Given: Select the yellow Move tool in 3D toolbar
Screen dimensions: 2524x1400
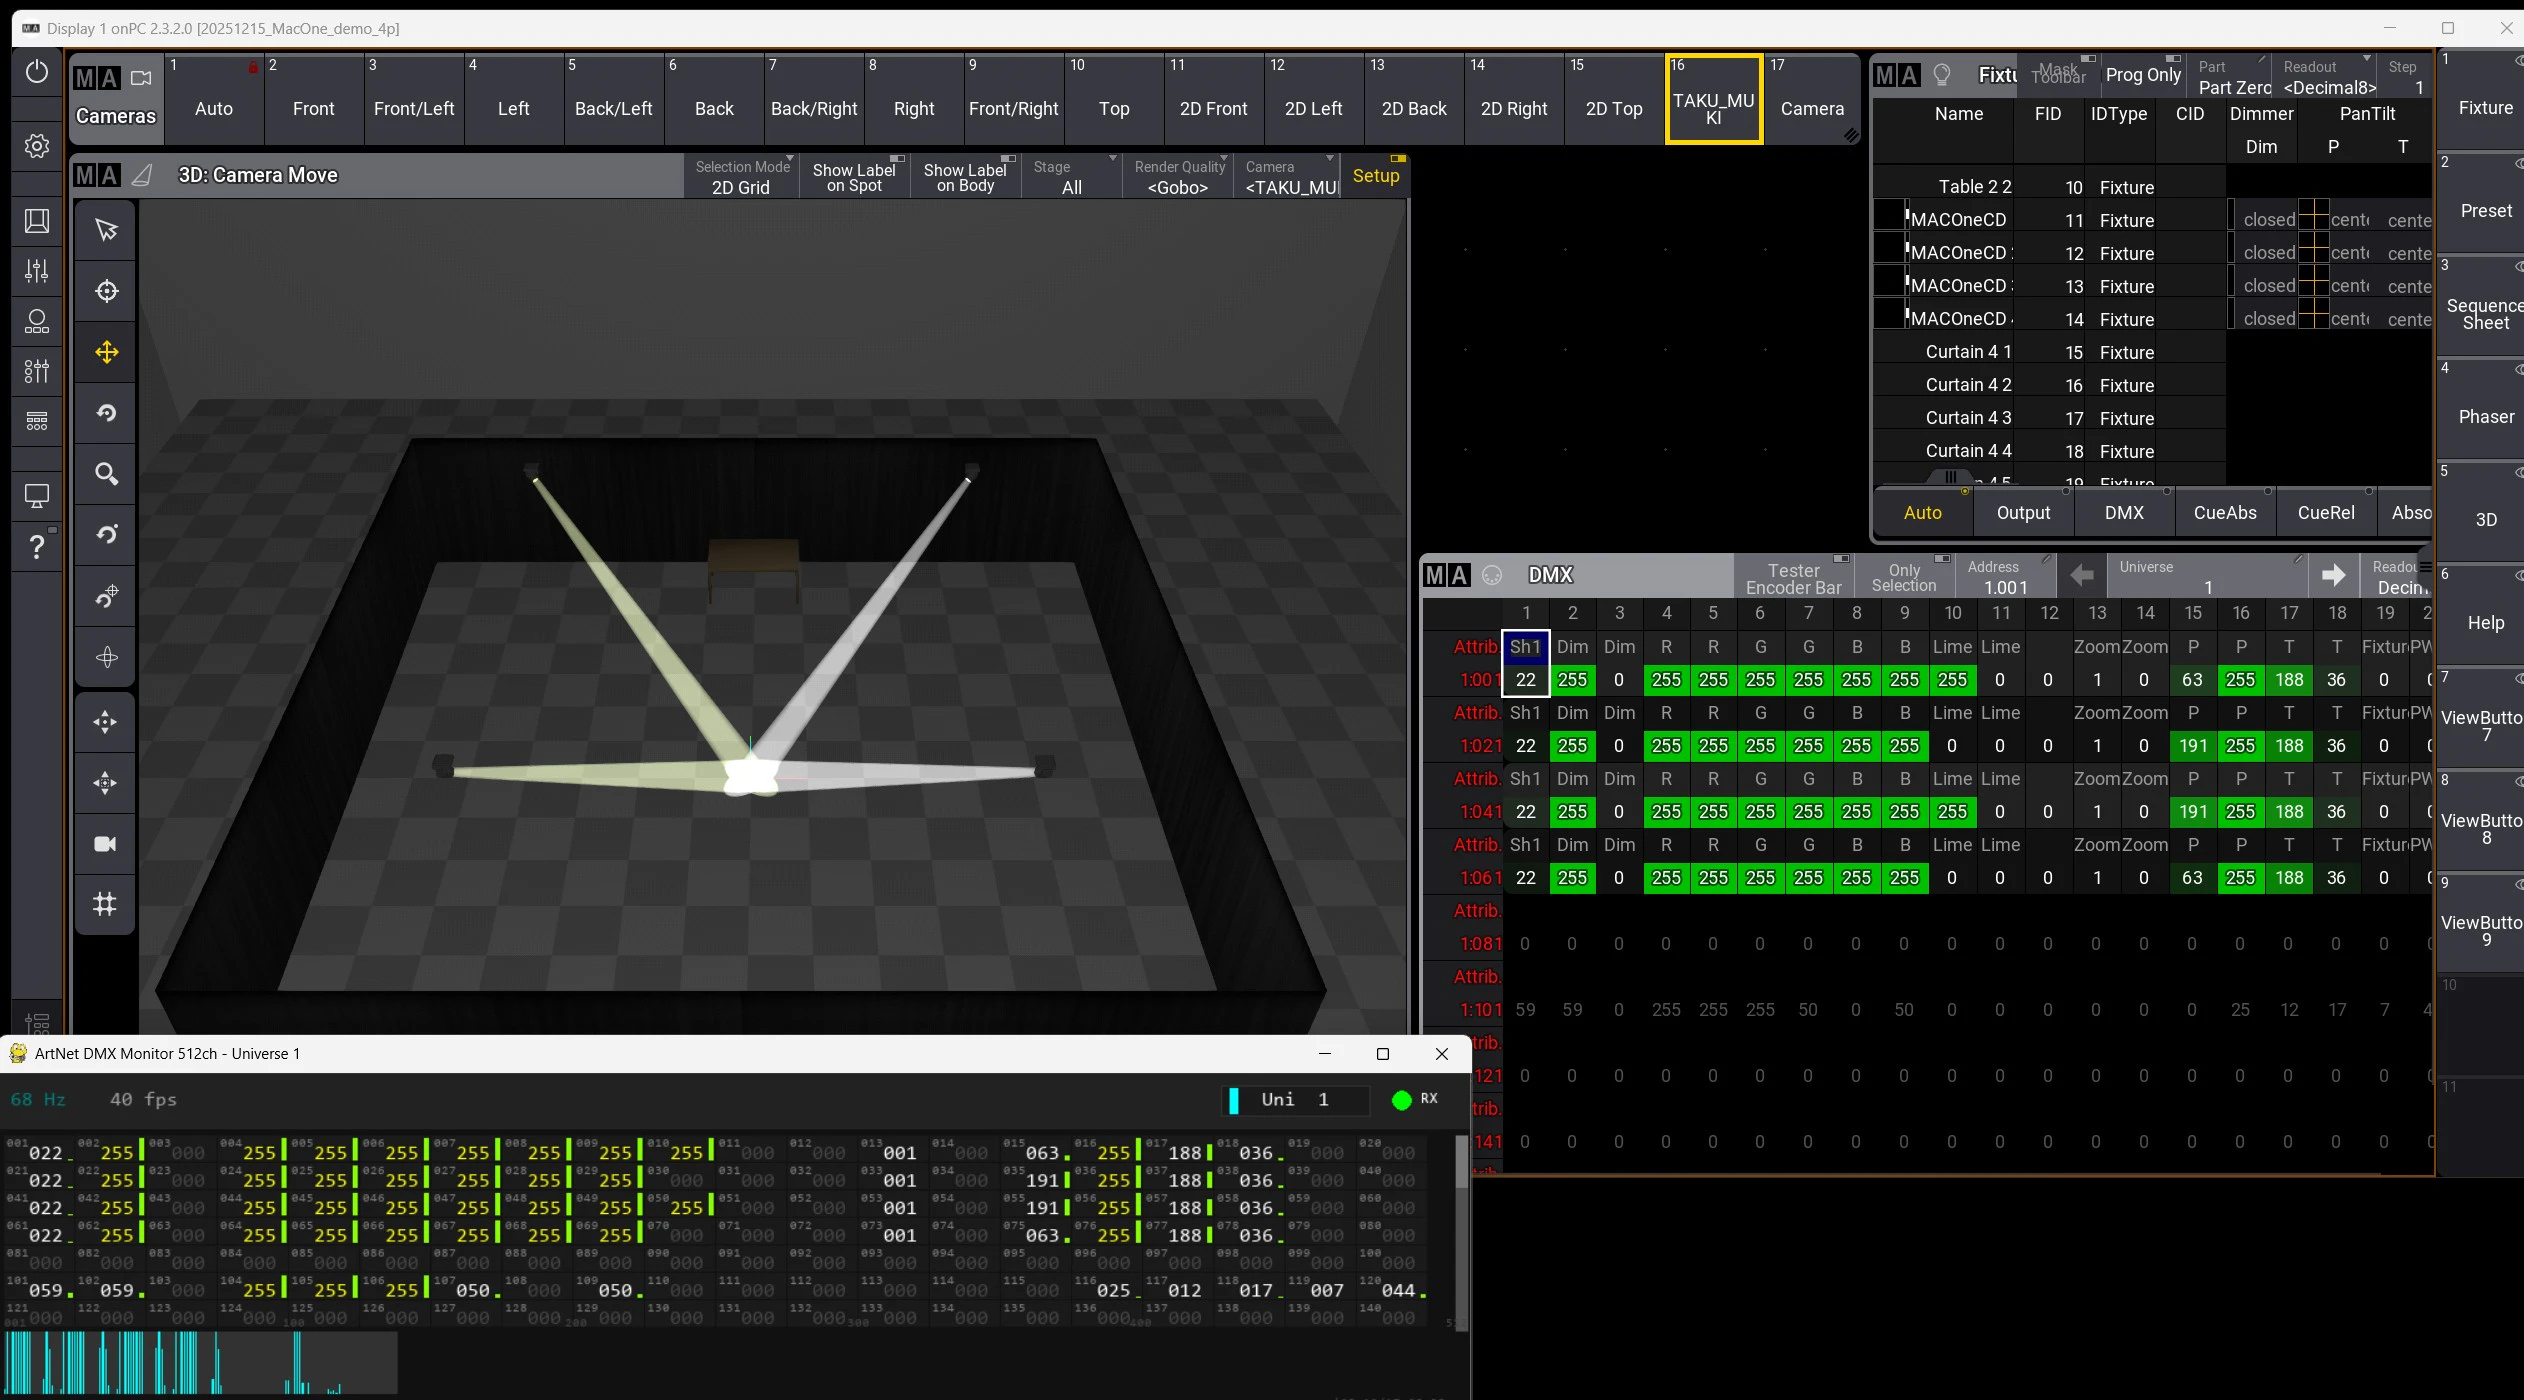Looking at the screenshot, I should pyautogui.click(x=106, y=352).
